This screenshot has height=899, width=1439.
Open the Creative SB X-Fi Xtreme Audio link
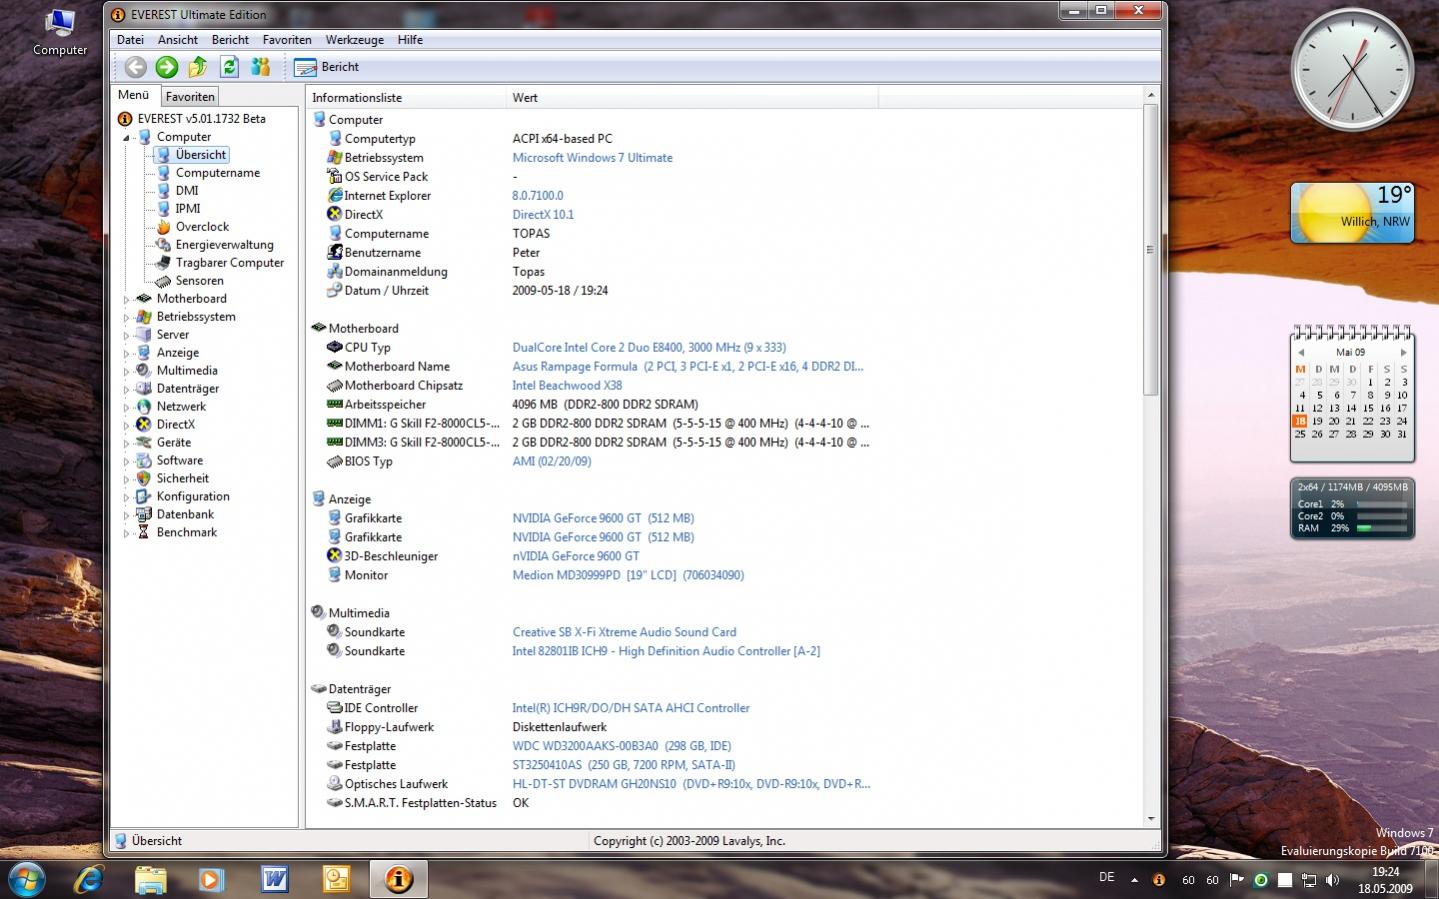tap(624, 633)
